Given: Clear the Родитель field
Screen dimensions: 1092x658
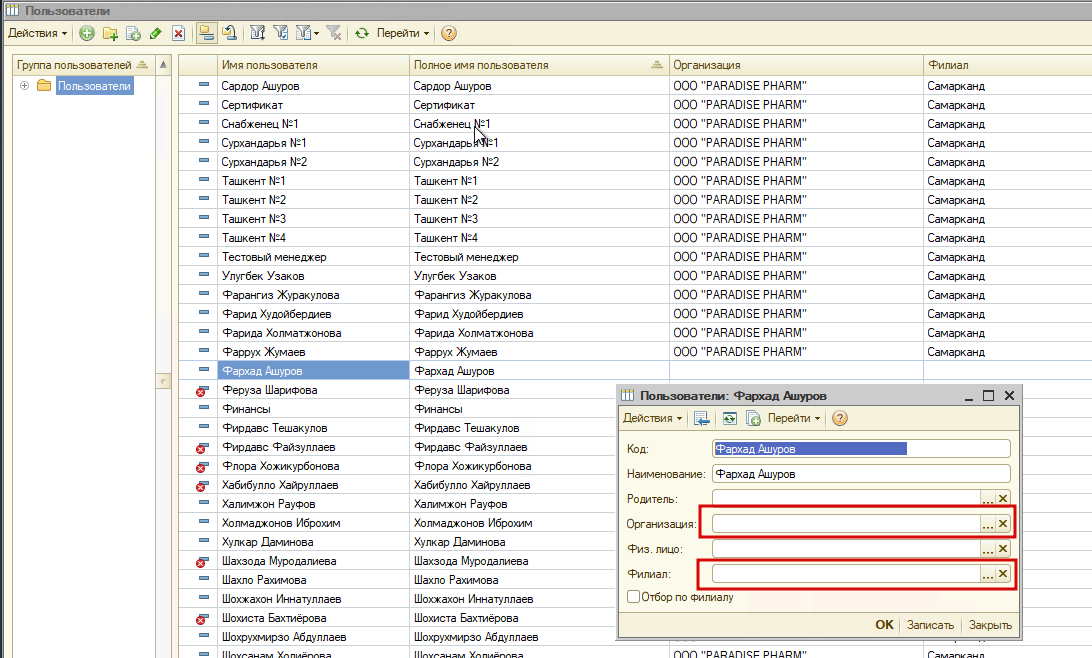Looking at the screenshot, I should [1003, 499].
